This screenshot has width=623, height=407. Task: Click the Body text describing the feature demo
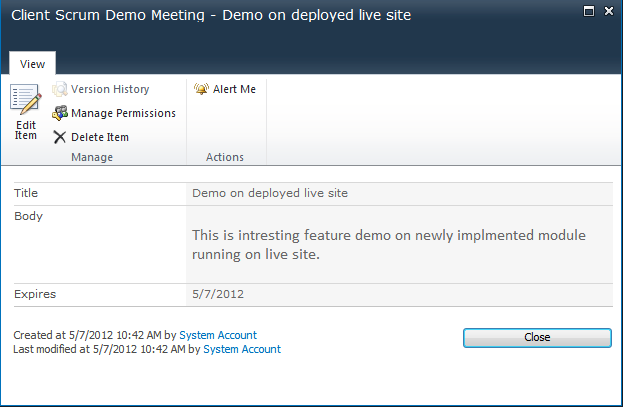[x=388, y=245]
